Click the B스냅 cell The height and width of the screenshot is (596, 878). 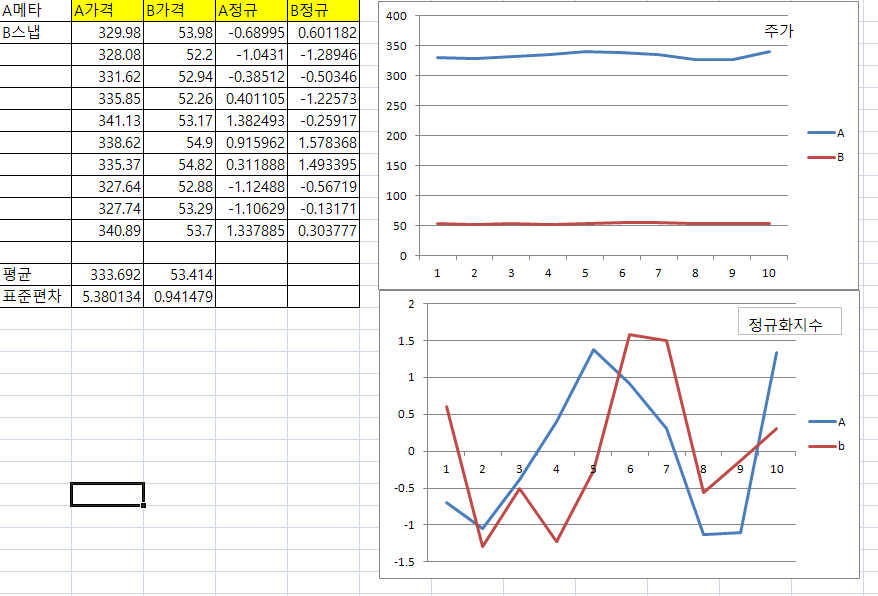(x=36, y=32)
